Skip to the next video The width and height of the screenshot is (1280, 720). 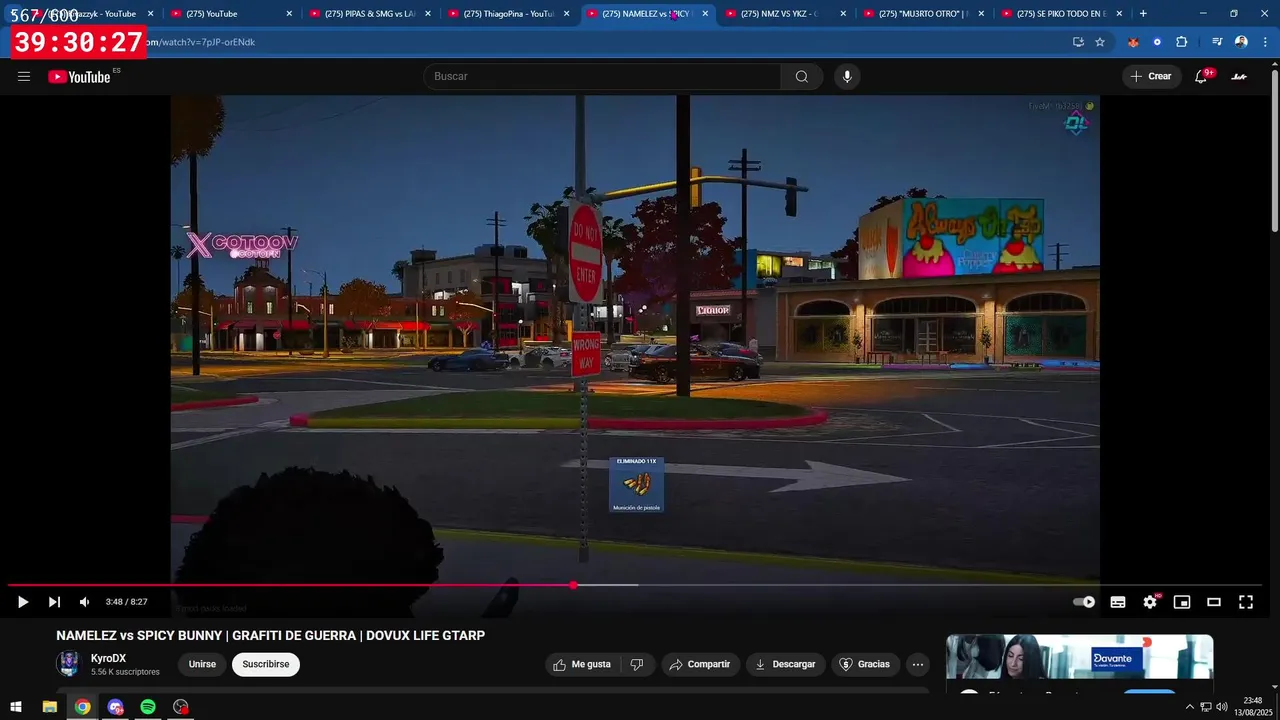coord(54,602)
